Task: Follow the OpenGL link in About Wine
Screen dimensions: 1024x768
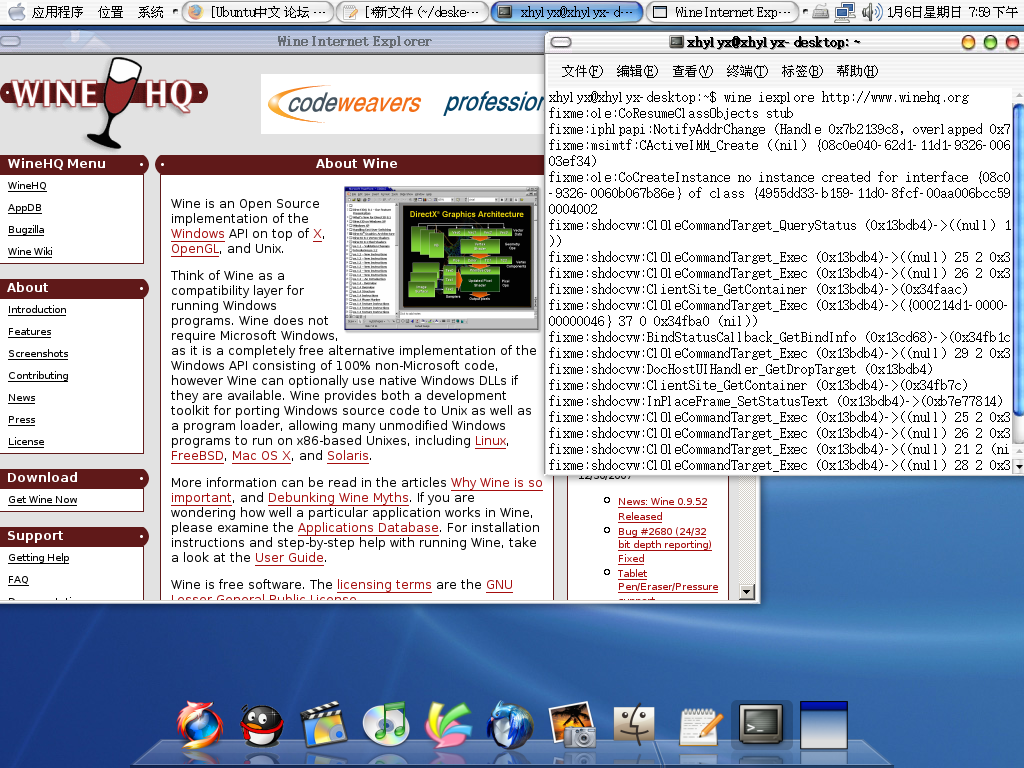Action: click(195, 249)
